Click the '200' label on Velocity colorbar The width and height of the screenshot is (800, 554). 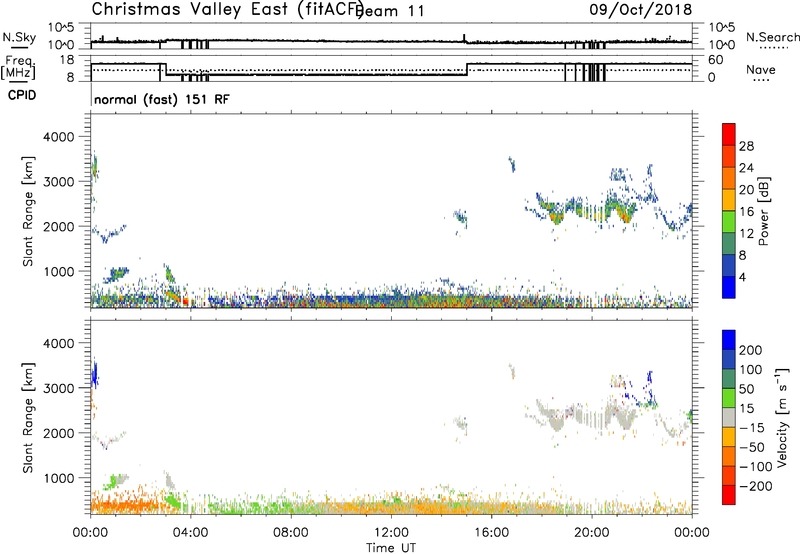pos(751,350)
